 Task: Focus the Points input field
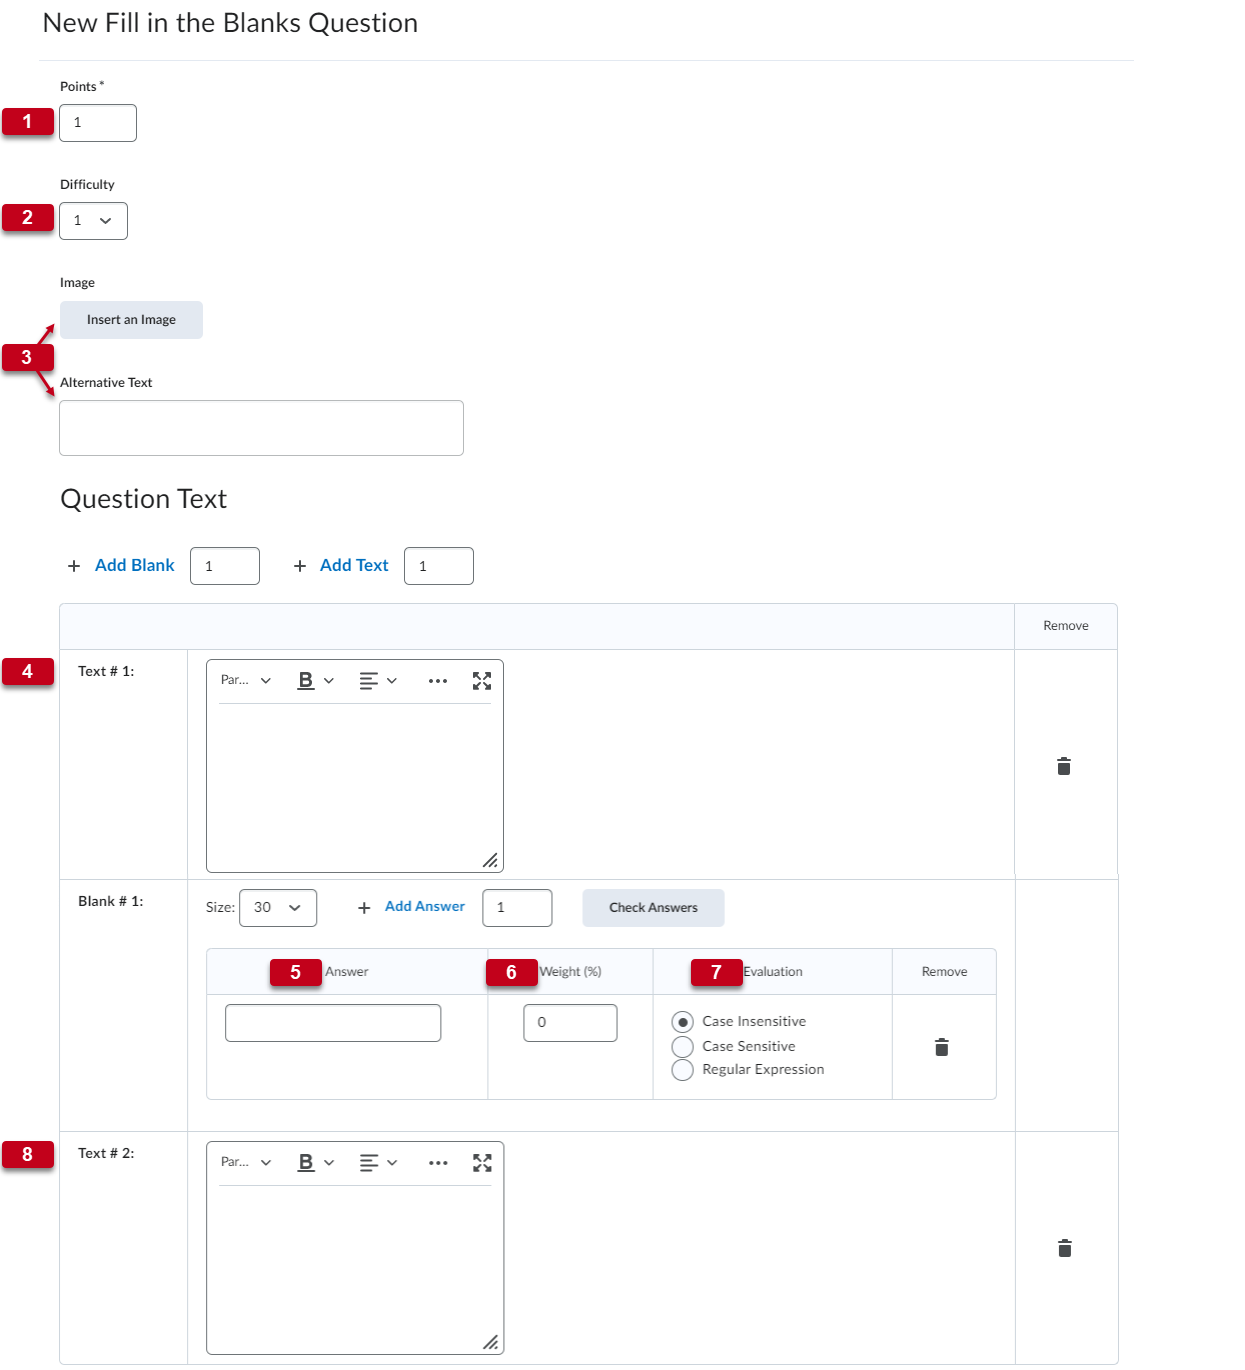tap(98, 123)
